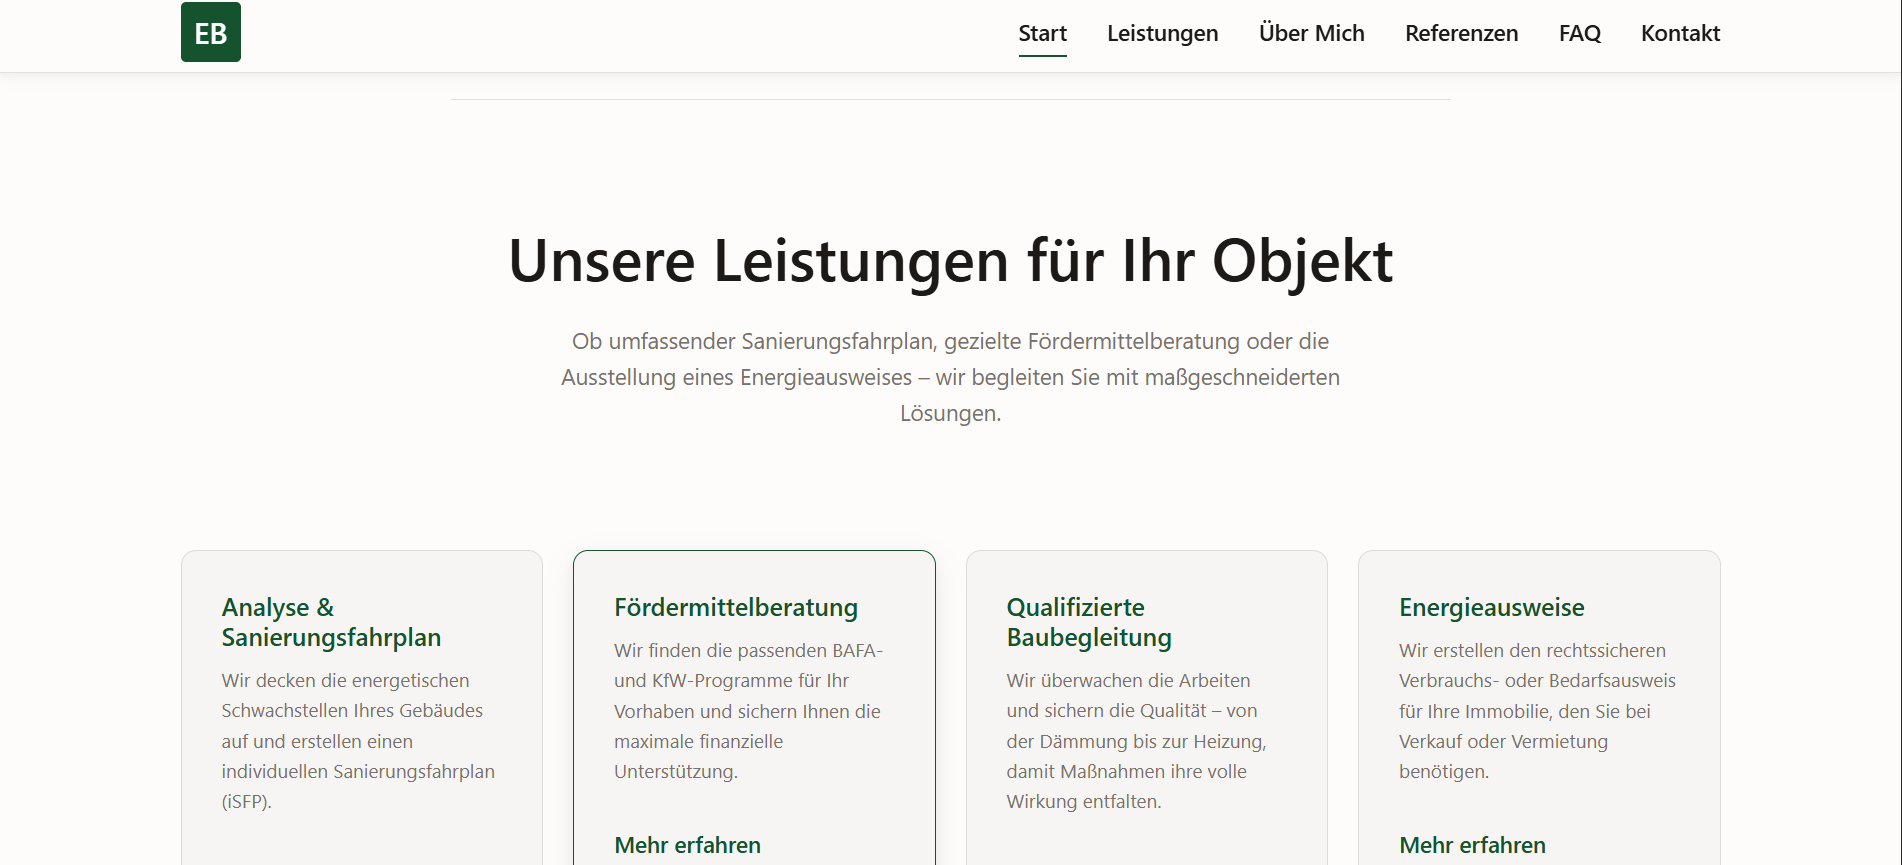Select Kontakt in the header
The width and height of the screenshot is (1902, 865).
click(1680, 33)
